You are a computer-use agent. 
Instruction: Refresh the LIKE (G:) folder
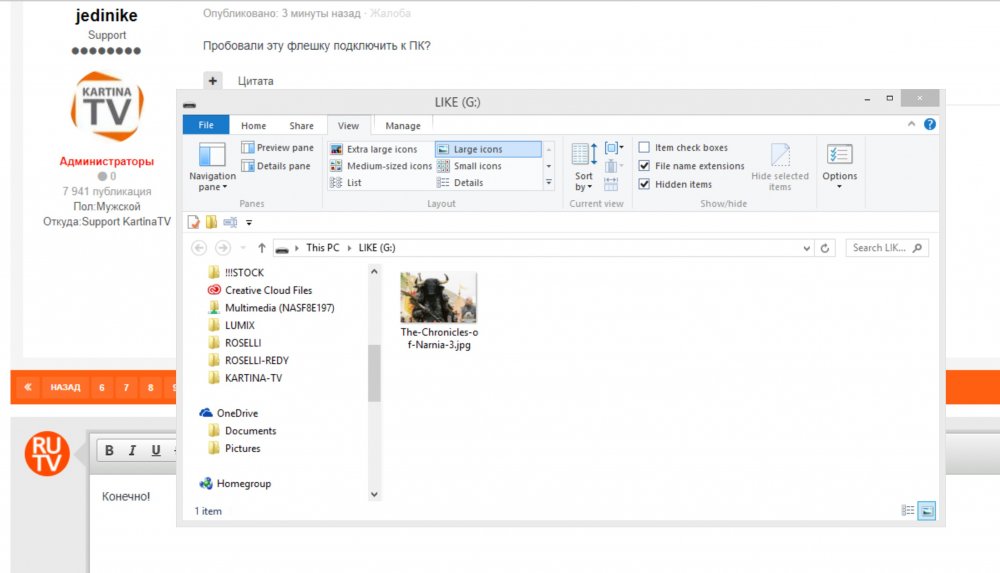825,248
